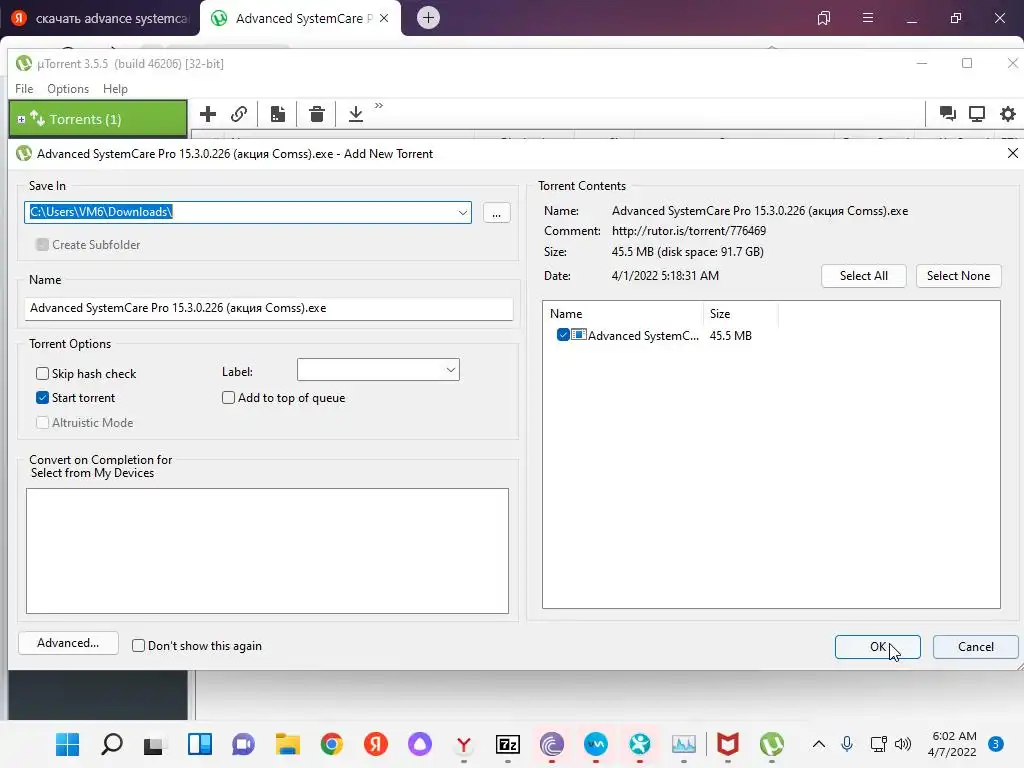Image resolution: width=1024 pixels, height=768 pixels.
Task: Select Torrents (1) in the sidebar
Action: [x=98, y=119]
